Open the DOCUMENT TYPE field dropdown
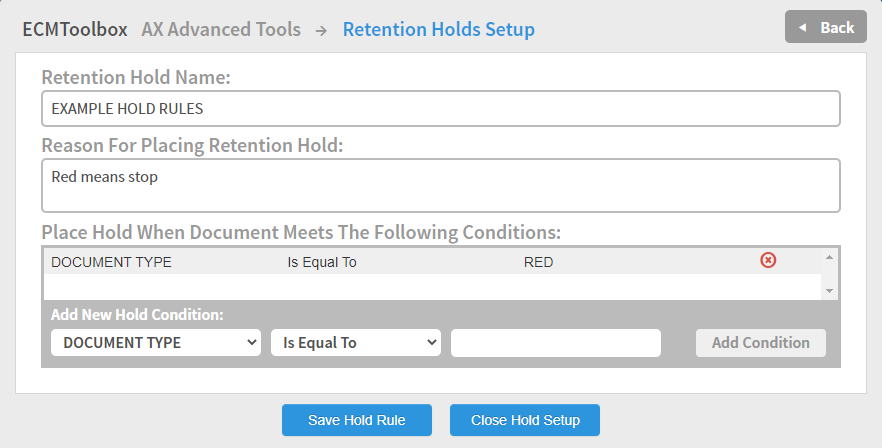The image size is (882, 448). click(x=156, y=343)
